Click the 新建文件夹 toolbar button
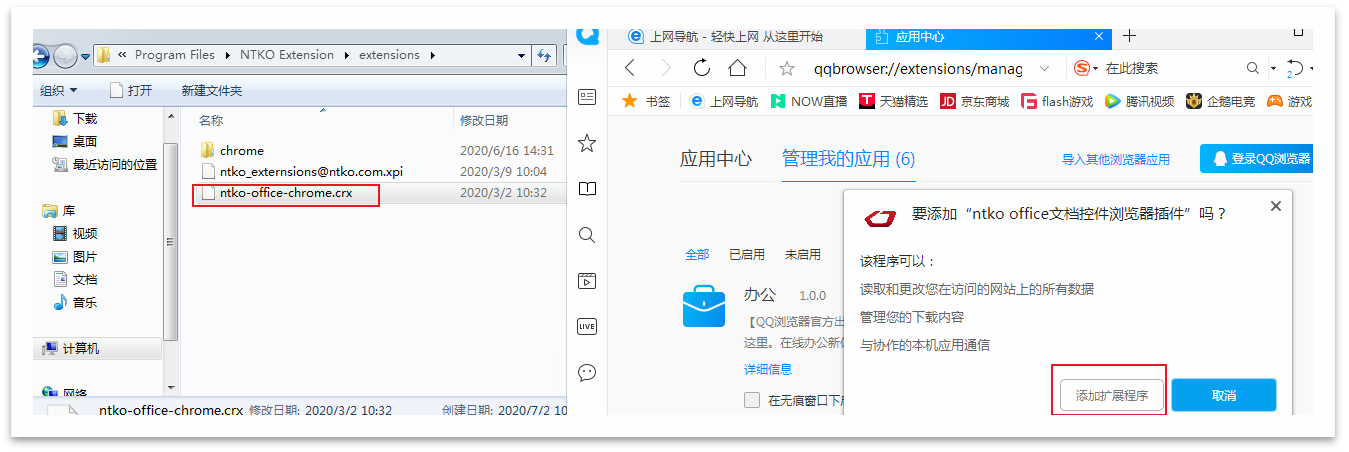 click(x=211, y=90)
